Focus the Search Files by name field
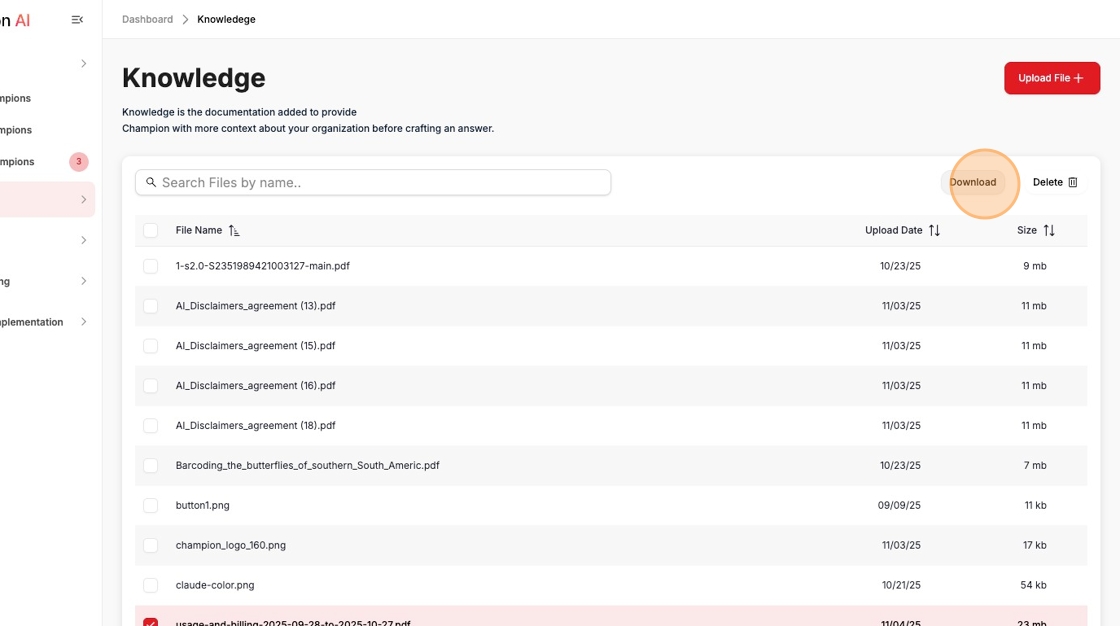Screen dimensions: 1120x626 coord(373,182)
